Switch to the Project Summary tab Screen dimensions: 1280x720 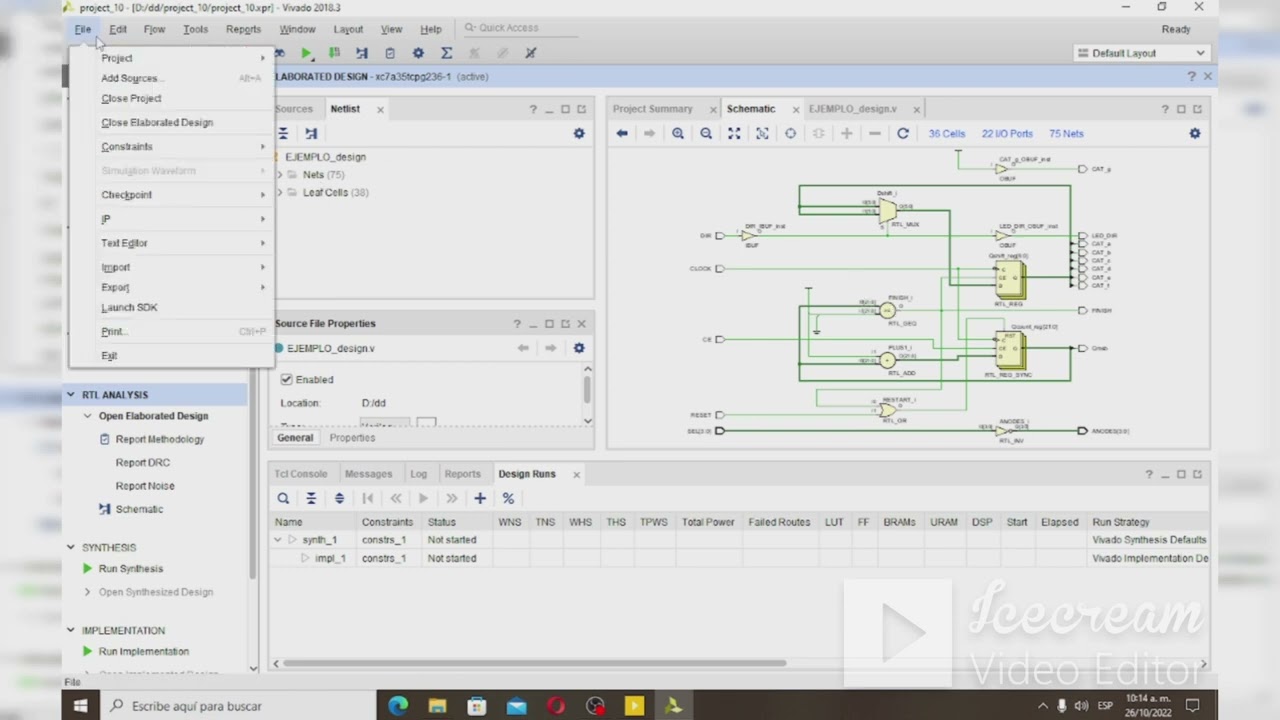653,109
